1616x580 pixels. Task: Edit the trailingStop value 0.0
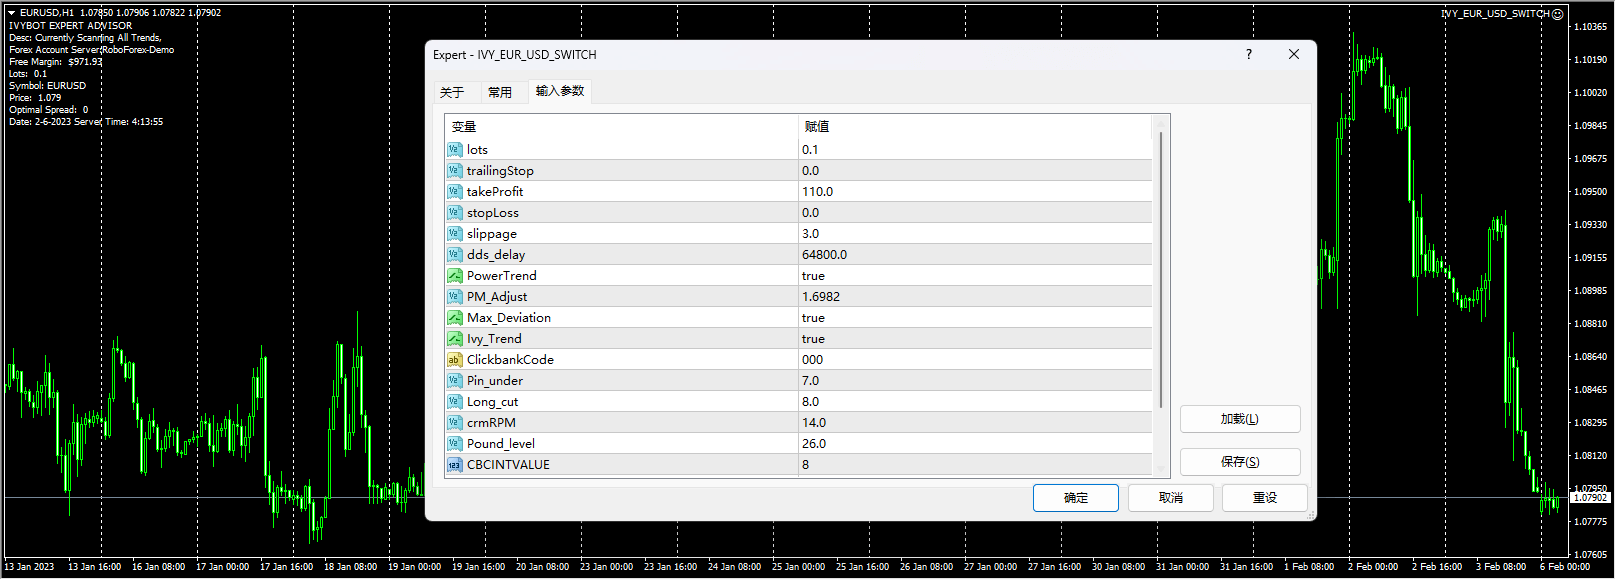click(x=975, y=170)
